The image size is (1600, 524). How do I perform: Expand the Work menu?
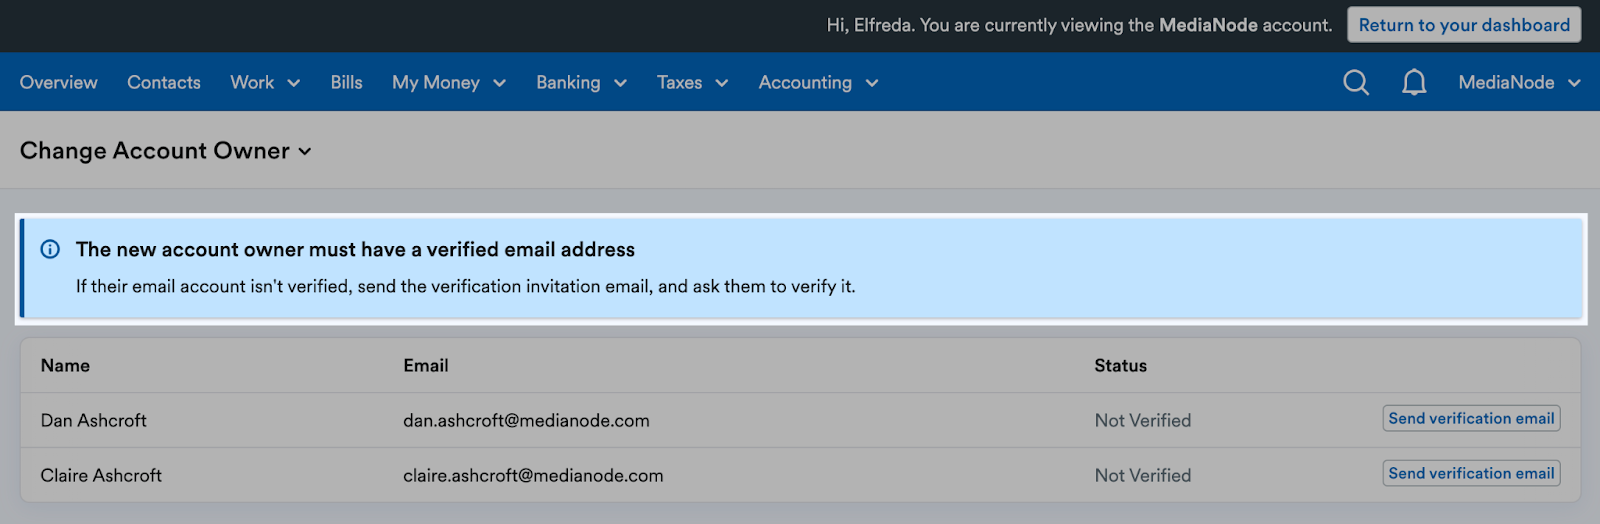(265, 82)
